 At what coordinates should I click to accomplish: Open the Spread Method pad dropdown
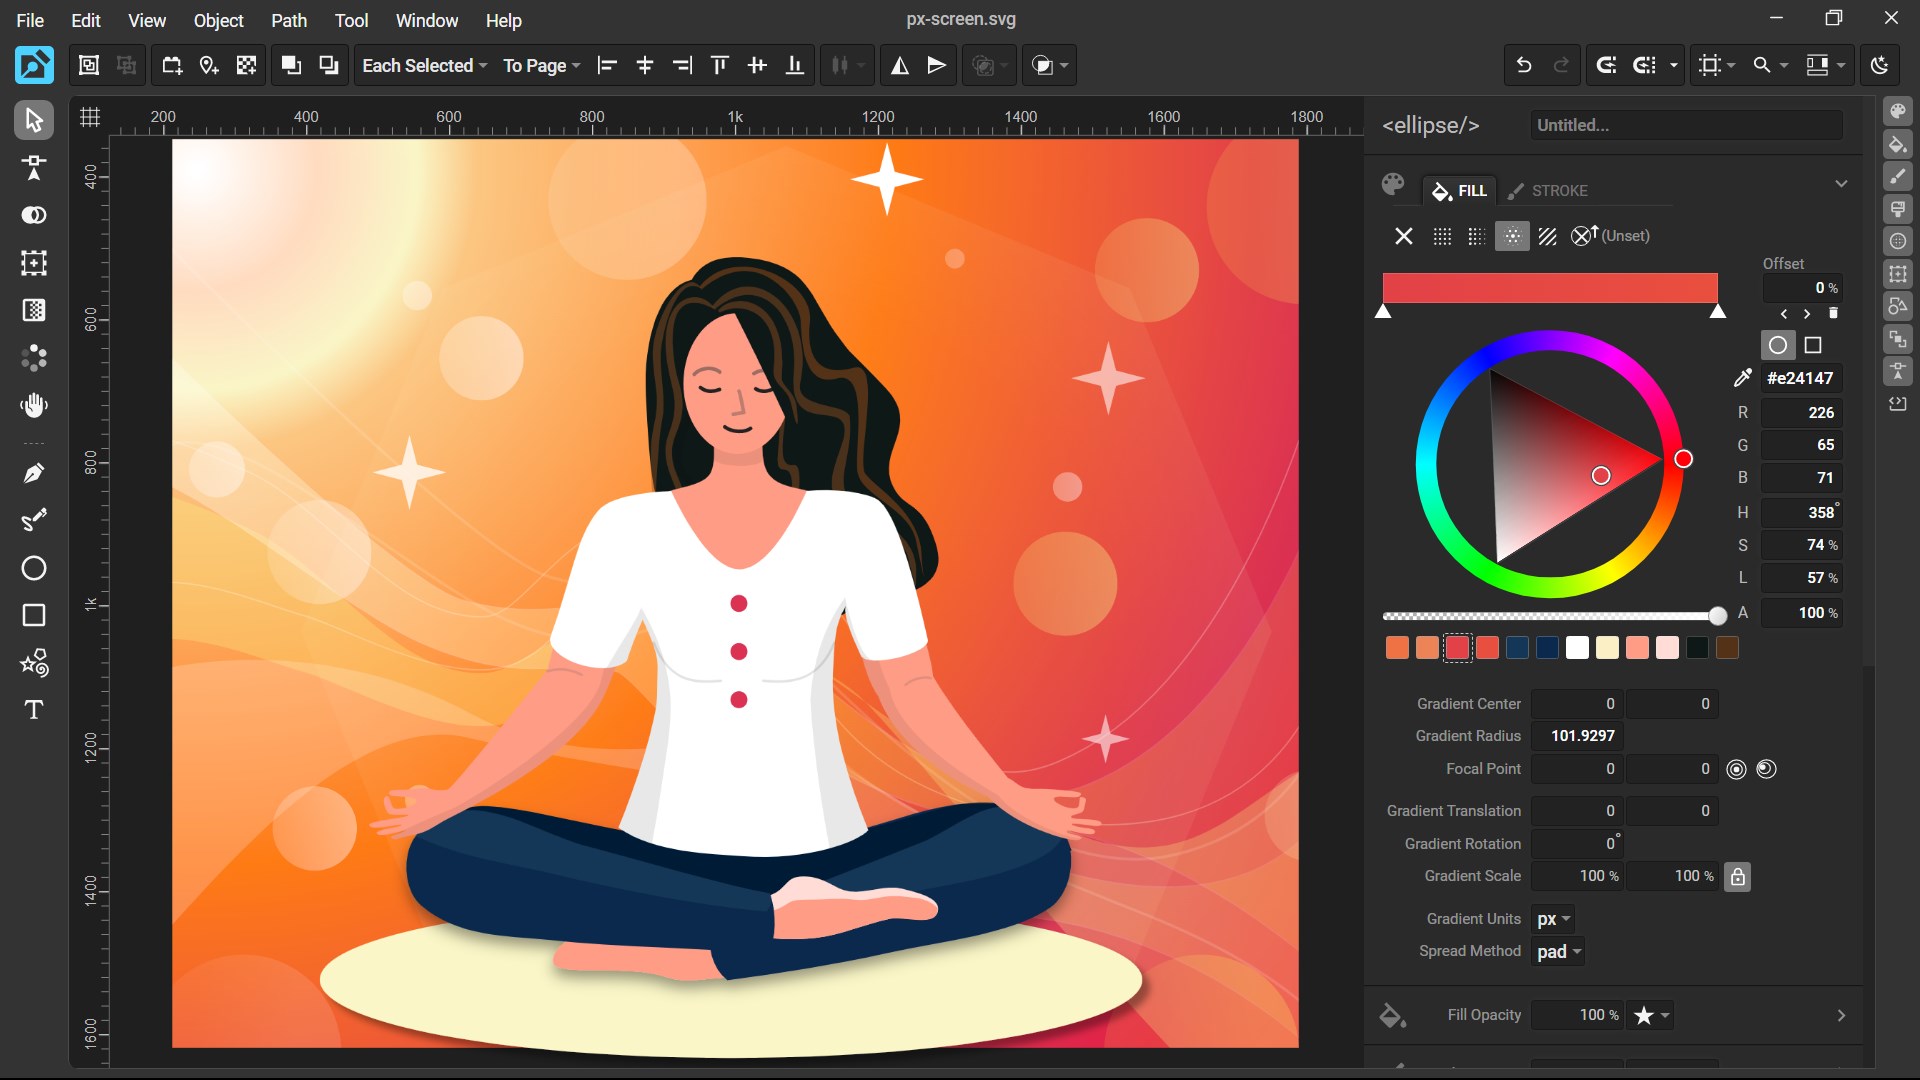tap(1559, 951)
